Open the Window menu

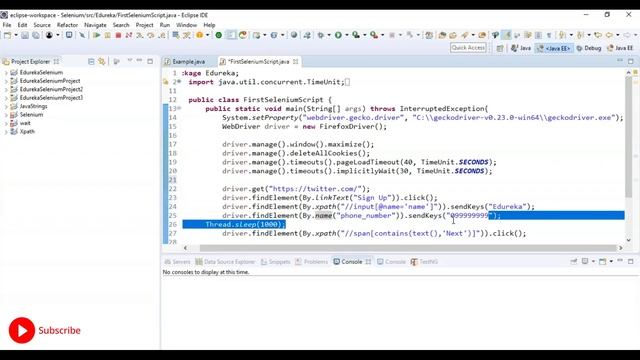tap(187, 25)
